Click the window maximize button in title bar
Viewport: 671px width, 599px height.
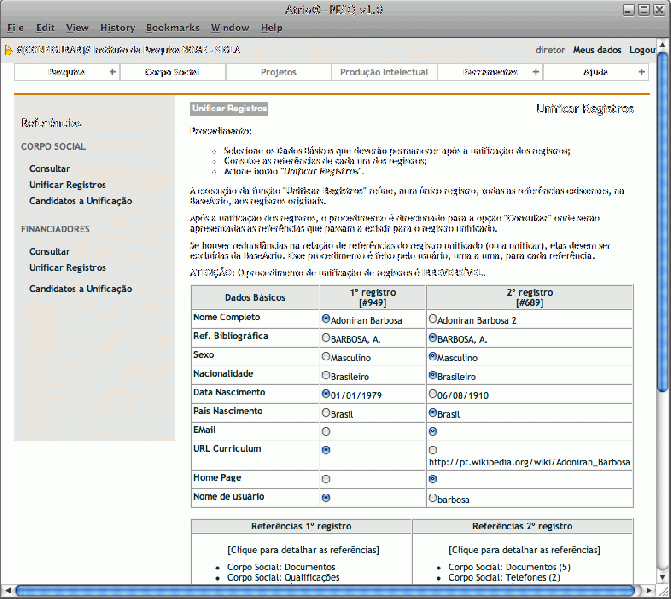643,9
